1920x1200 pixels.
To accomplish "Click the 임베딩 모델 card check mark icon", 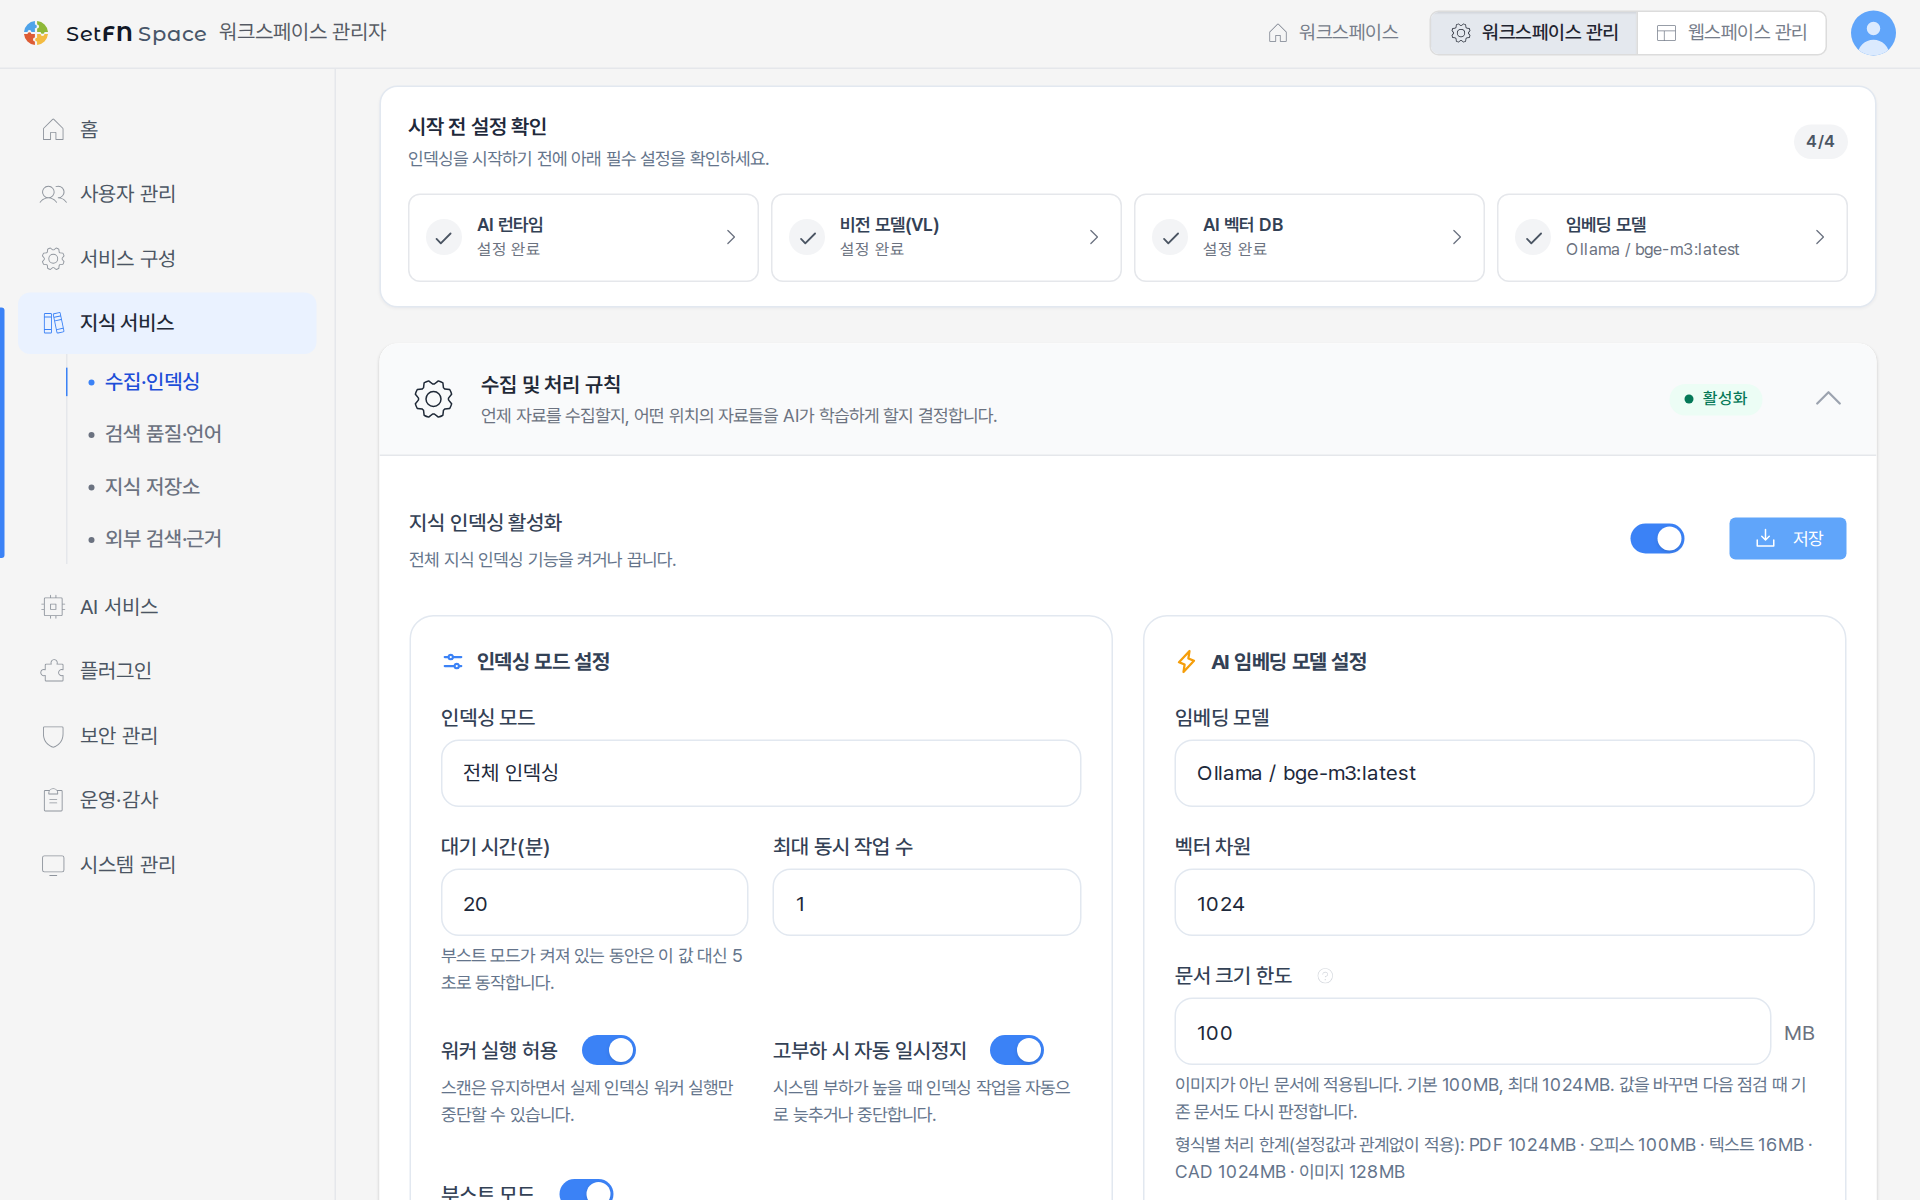I will pos(1532,238).
